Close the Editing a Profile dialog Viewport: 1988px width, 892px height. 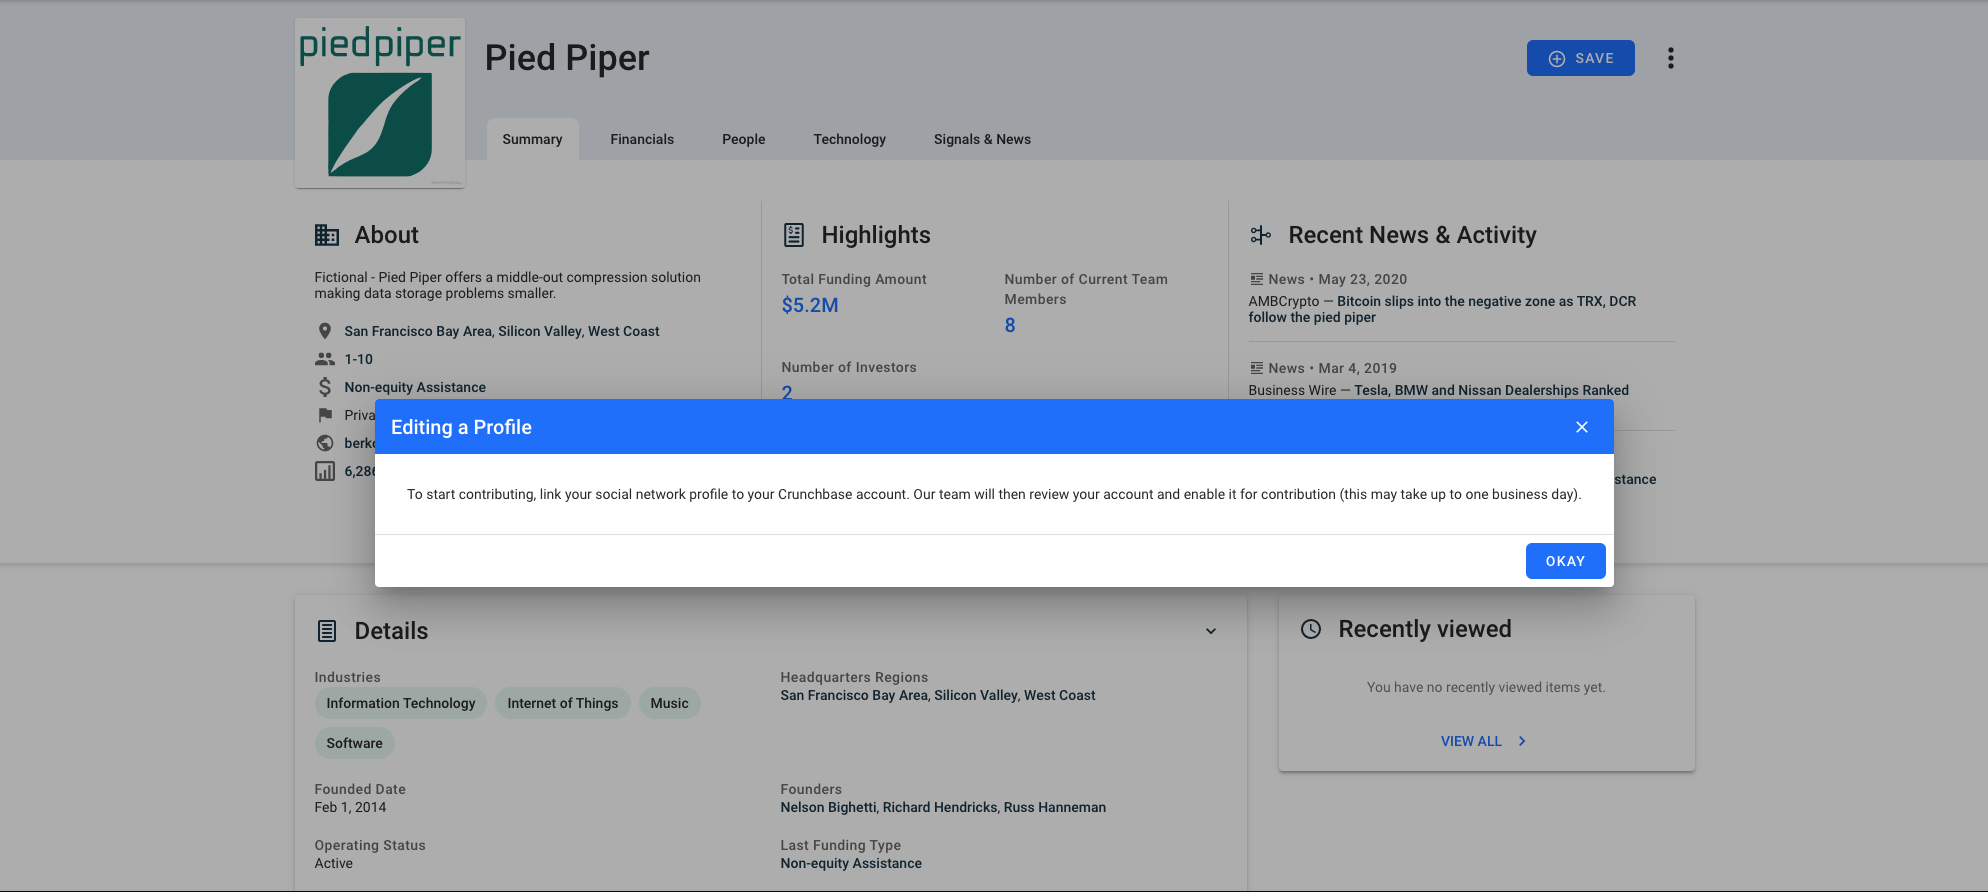point(1582,427)
